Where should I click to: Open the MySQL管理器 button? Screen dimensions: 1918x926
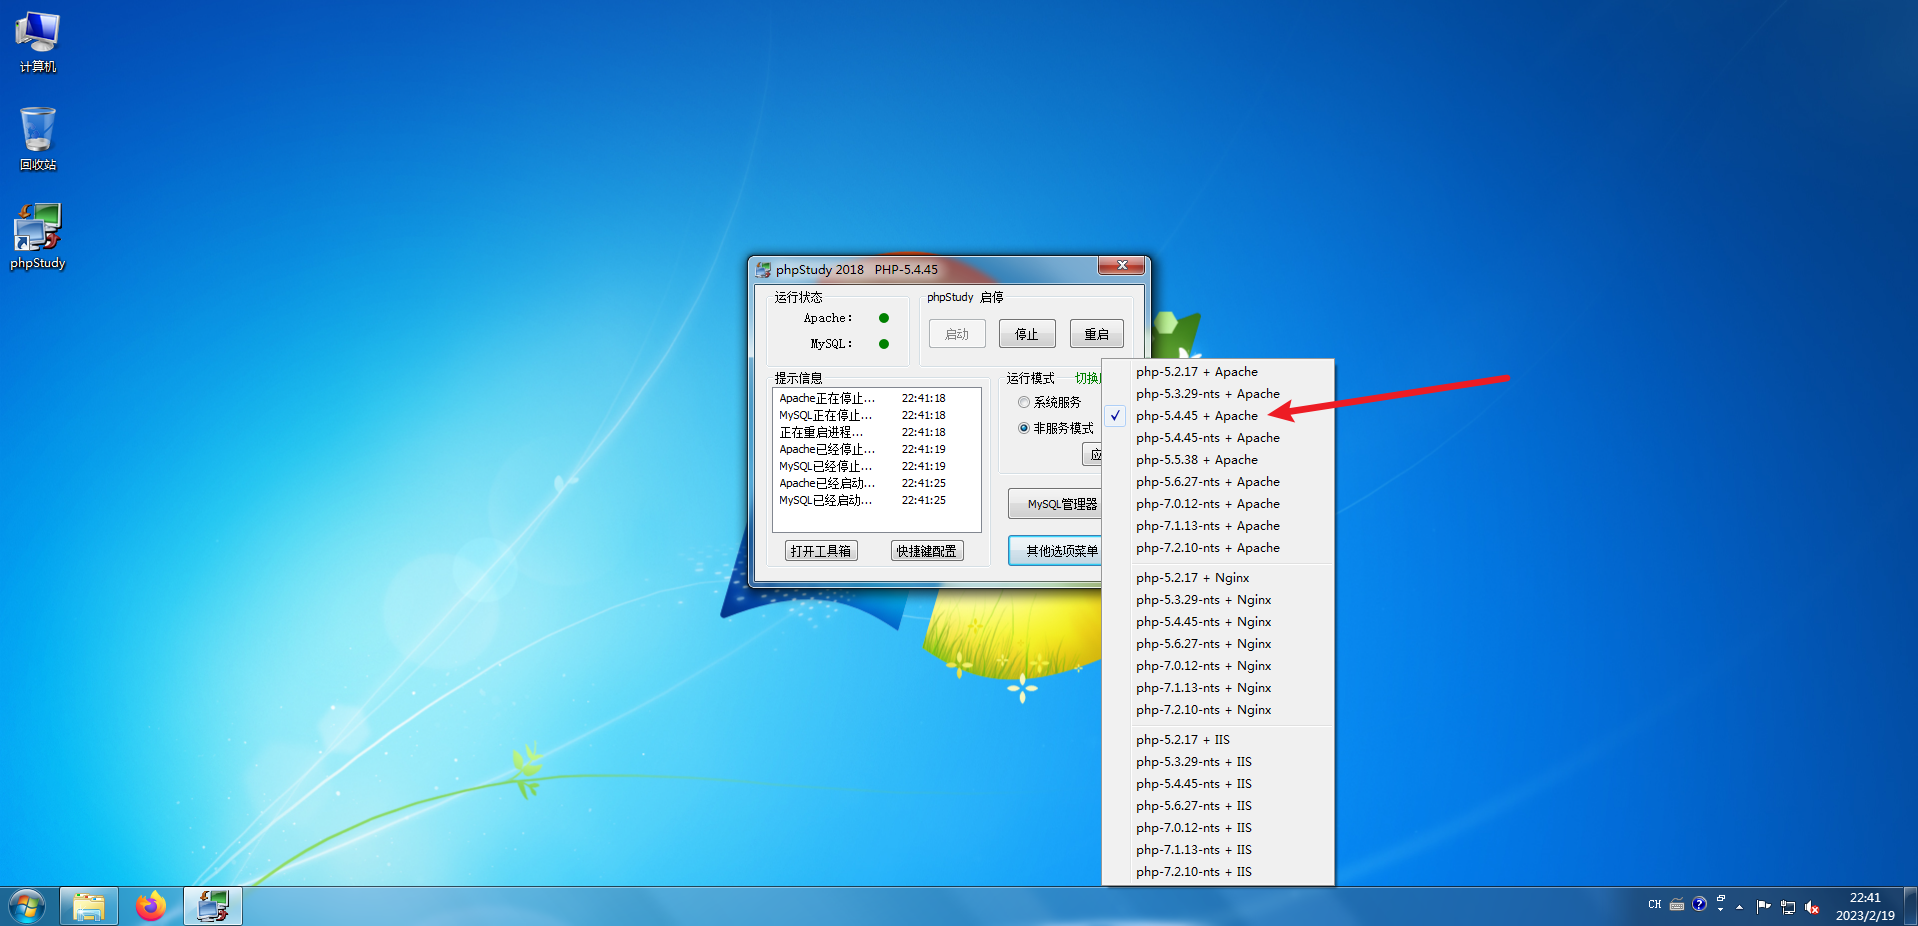pyautogui.click(x=1055, y=504)
